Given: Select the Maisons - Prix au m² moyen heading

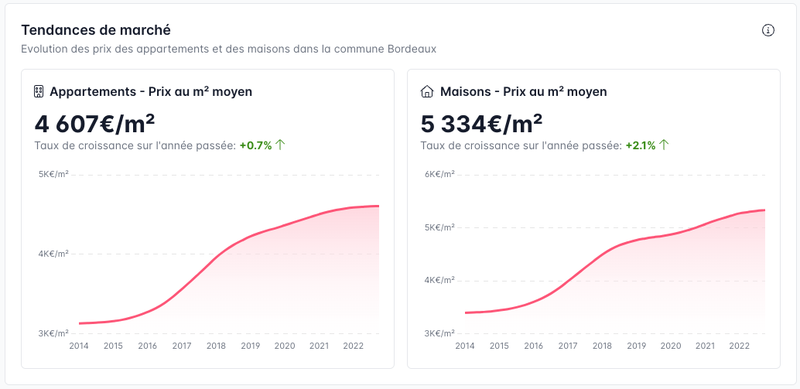Looking at the screenshot, I should point(523,92).
